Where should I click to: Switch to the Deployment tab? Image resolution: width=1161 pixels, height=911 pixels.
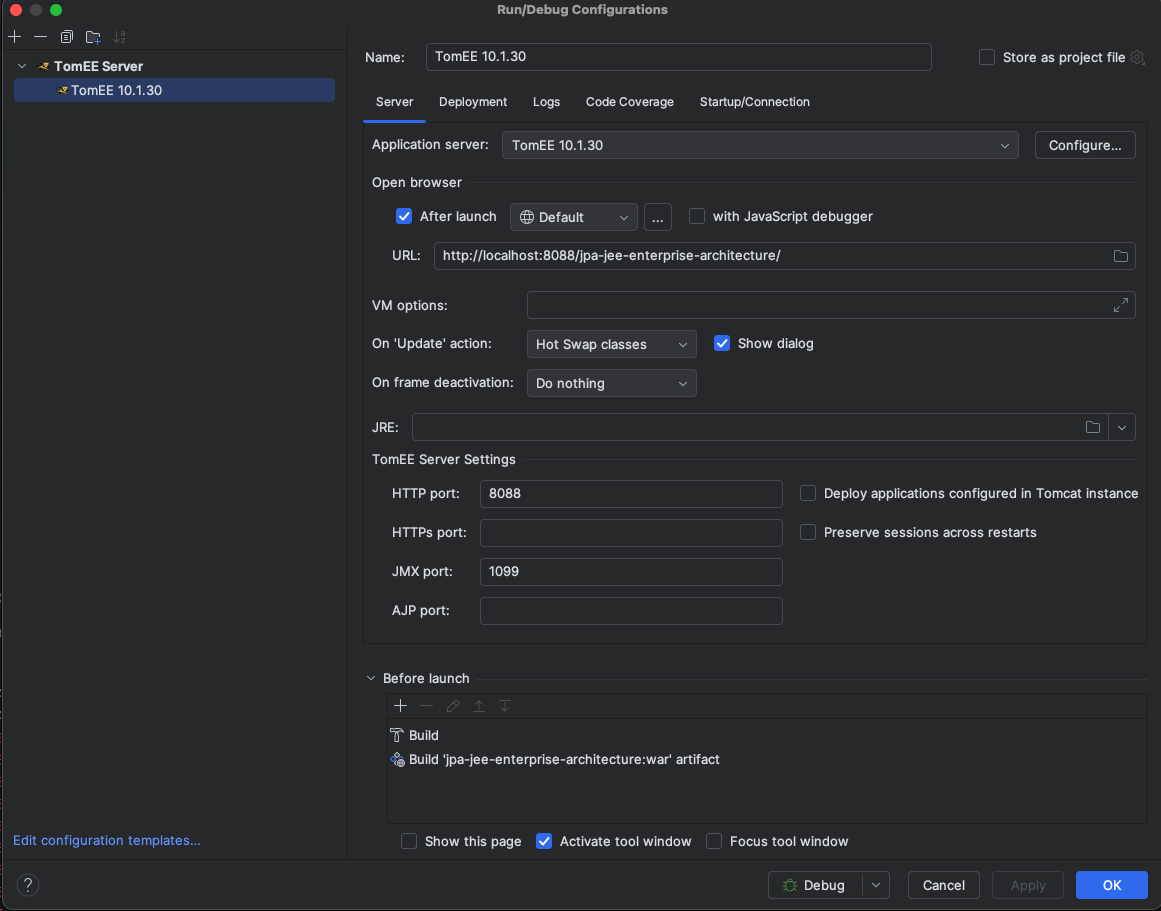click(473, 102)
